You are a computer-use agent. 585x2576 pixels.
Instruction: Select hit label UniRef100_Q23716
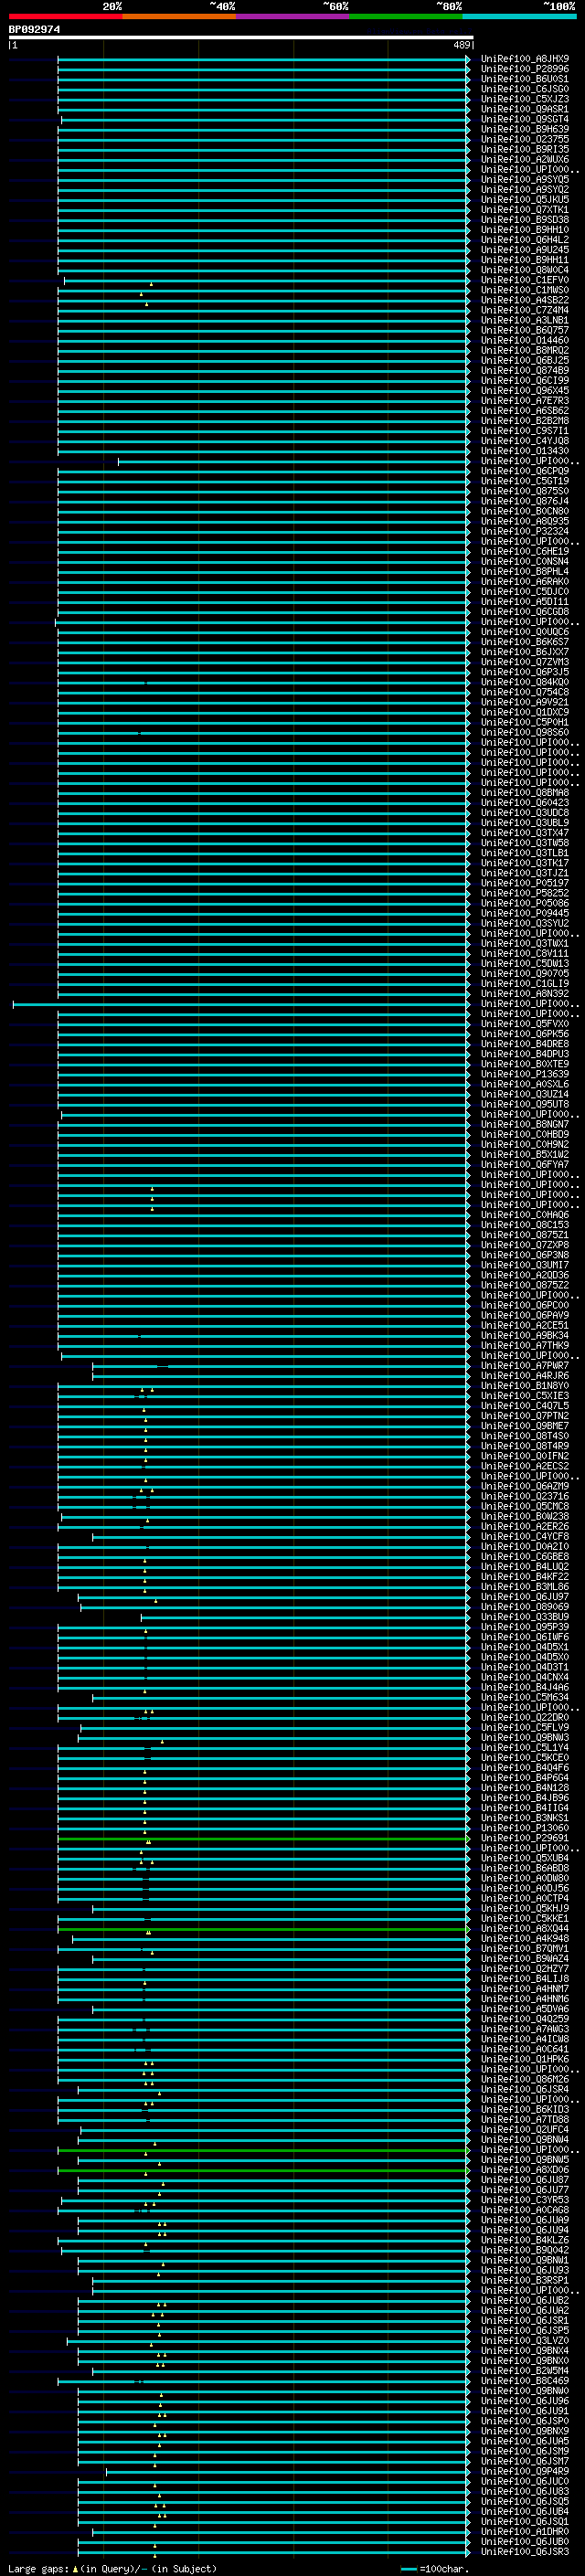525,1497
